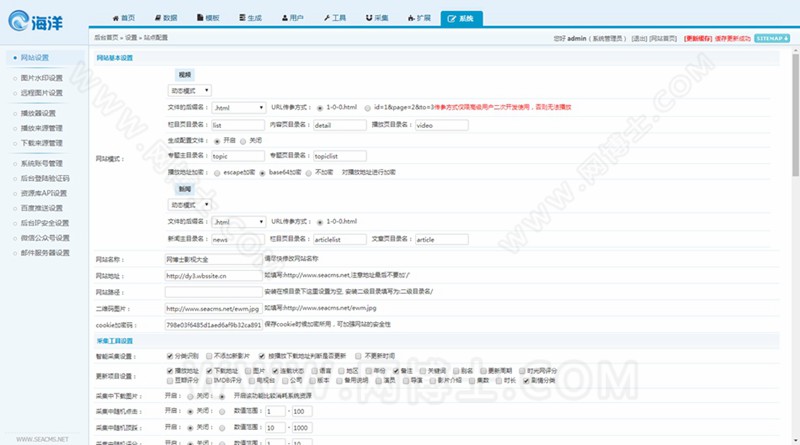Open 播放器设置 in the sidebar

point(38,113)
